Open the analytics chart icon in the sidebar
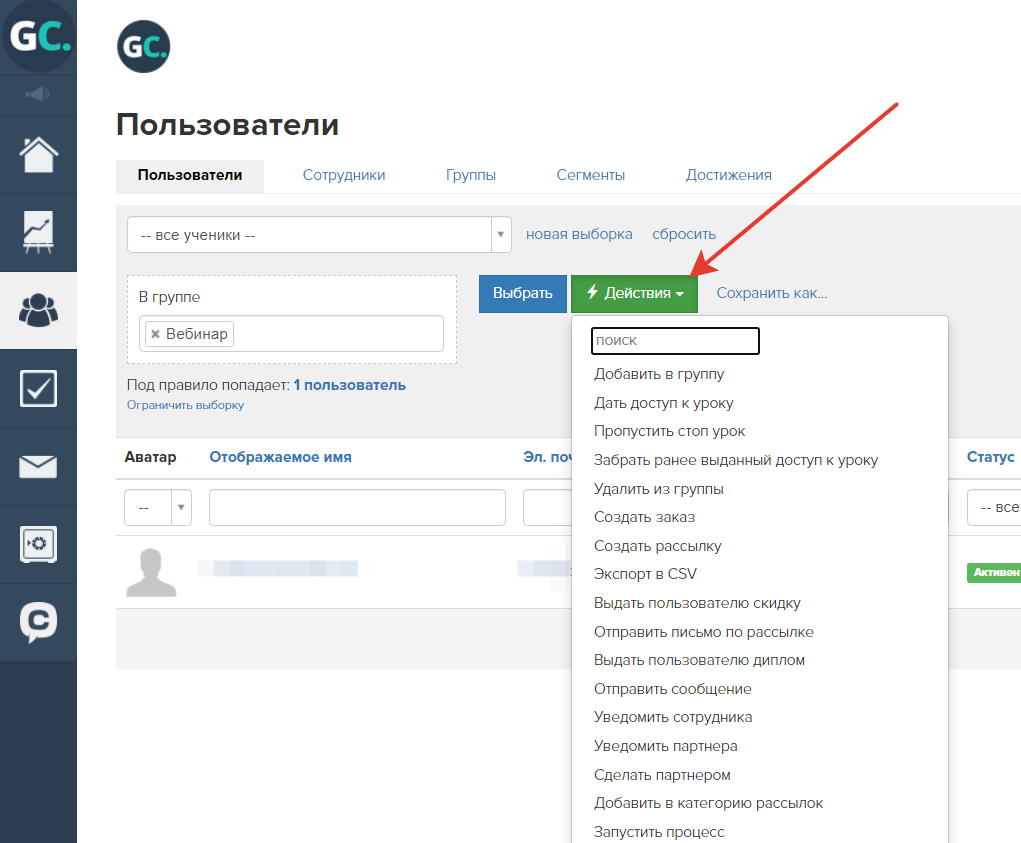The image size is (1021, 843). pos(38,232)
